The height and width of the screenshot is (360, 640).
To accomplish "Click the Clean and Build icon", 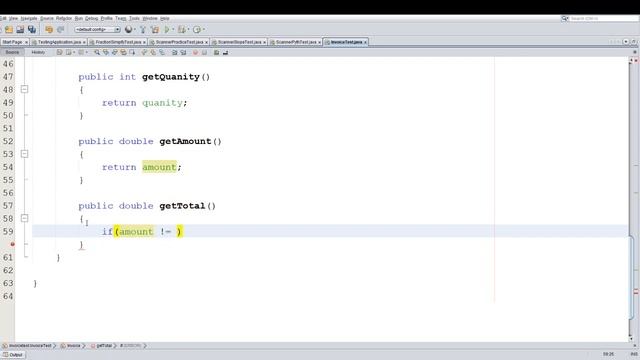I will coord(155,29).
